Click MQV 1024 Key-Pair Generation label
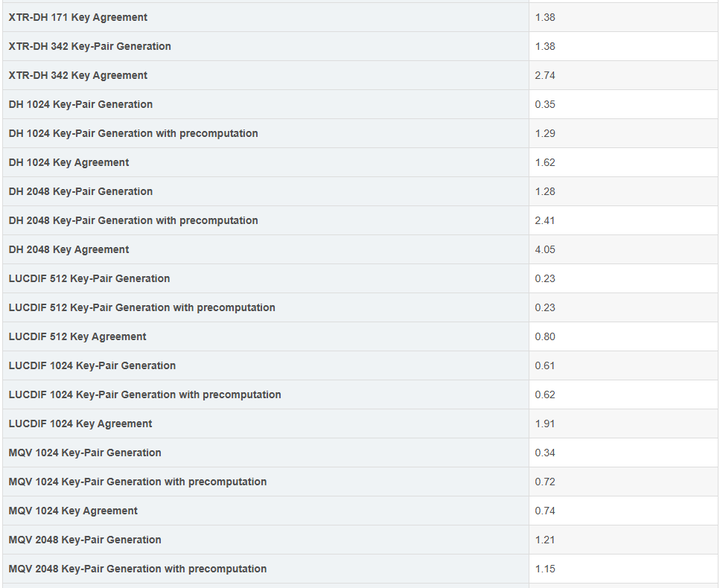720x588 pixels. 85,453
